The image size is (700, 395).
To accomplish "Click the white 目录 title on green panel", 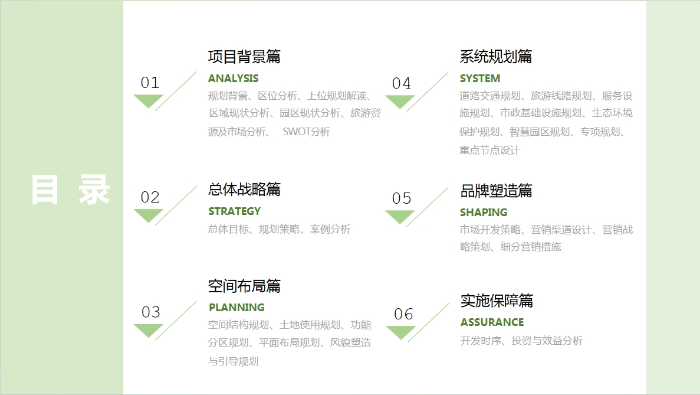I will 71,190.
